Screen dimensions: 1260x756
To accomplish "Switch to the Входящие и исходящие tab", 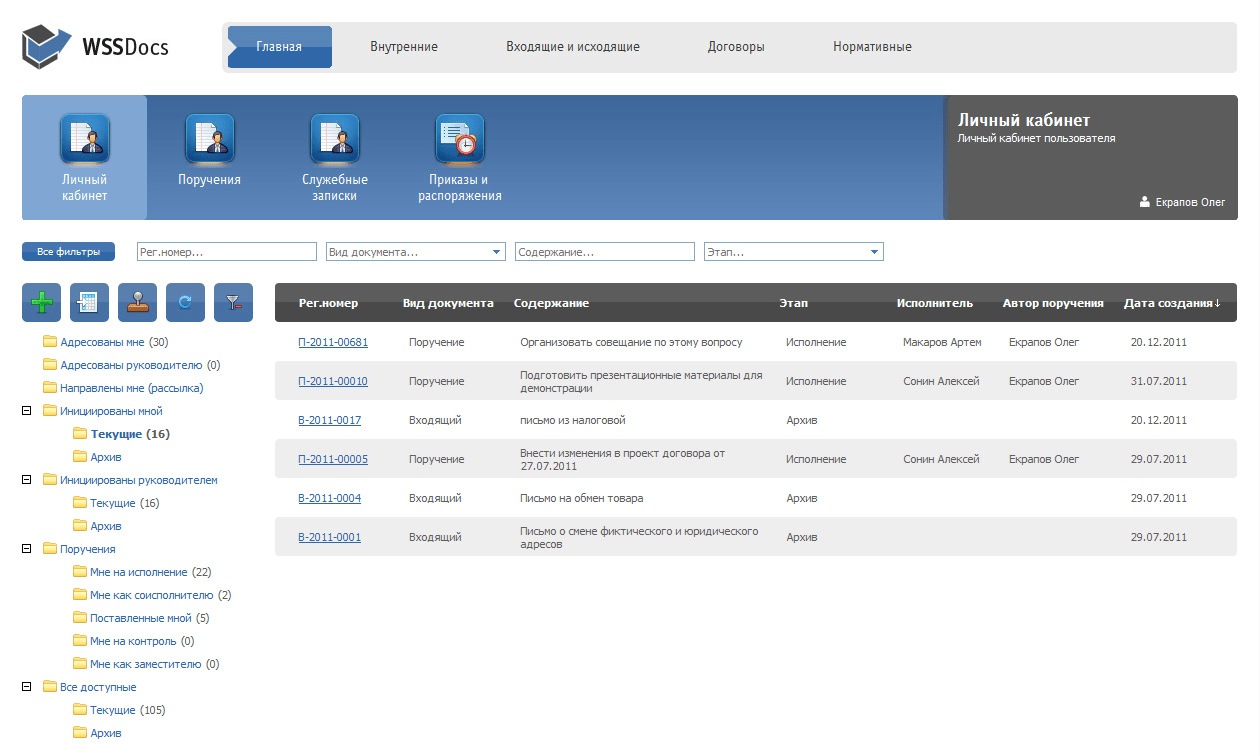I will (x=572, y=47).
